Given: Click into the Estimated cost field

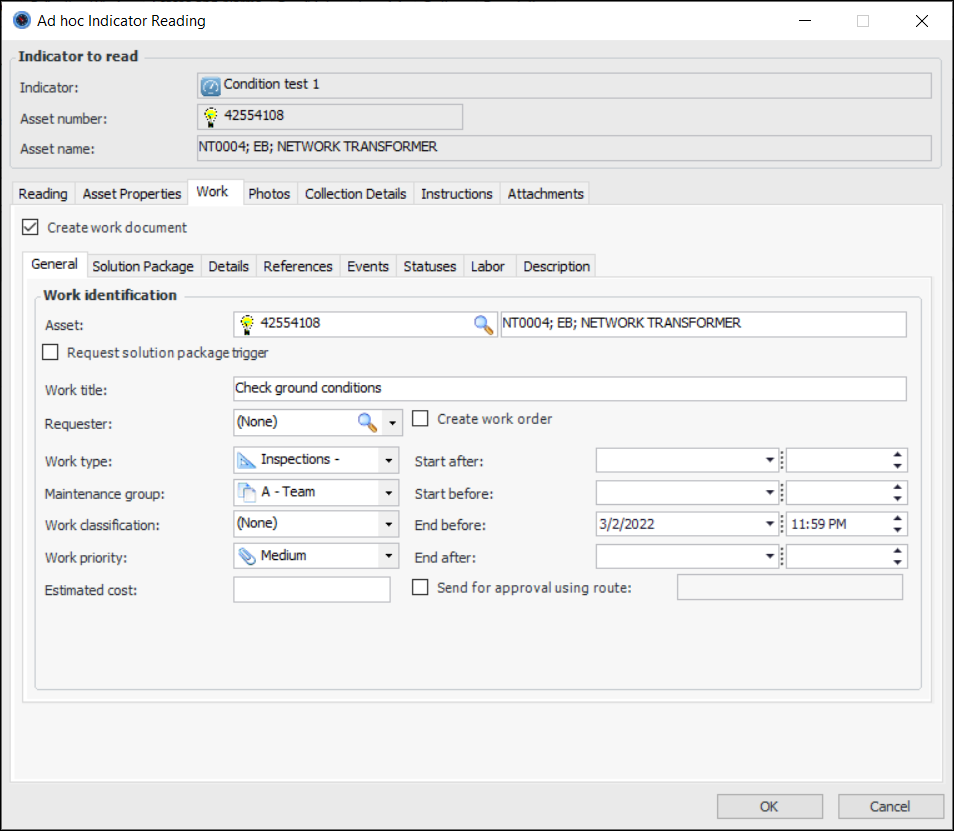Looking at the screenshot, I should point(311,590).
